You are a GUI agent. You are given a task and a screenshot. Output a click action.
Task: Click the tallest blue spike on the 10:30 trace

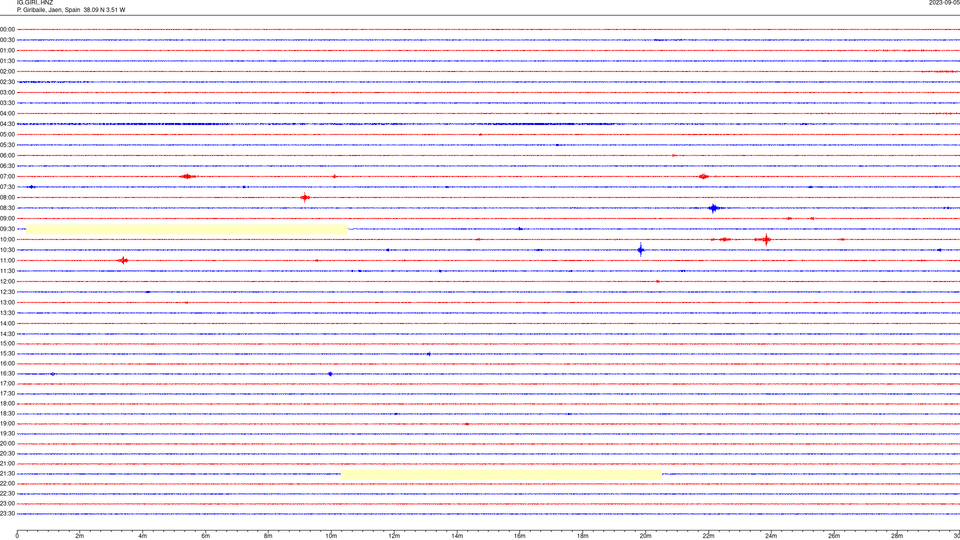641,249
